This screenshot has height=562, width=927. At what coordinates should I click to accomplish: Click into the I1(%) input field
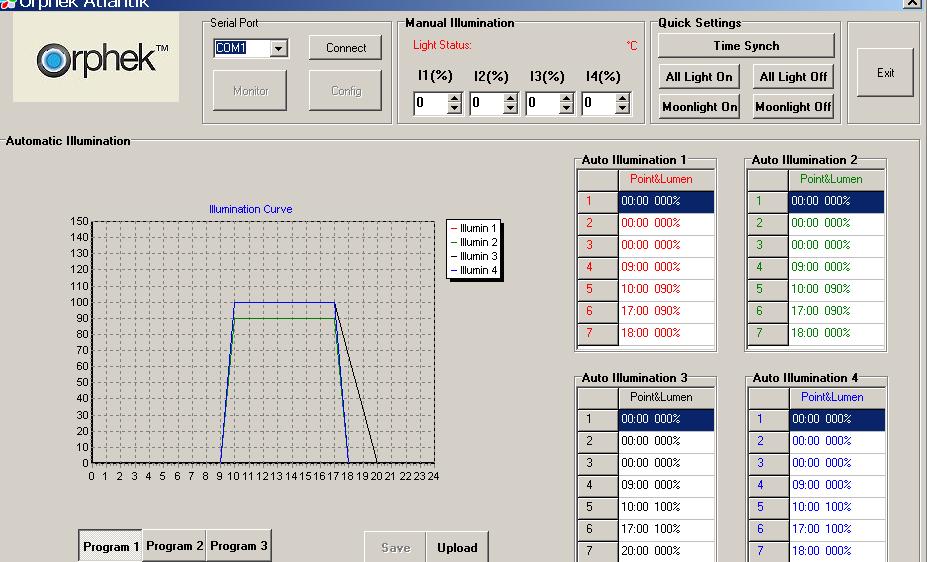pyautogui.click(x=430, y=103)
